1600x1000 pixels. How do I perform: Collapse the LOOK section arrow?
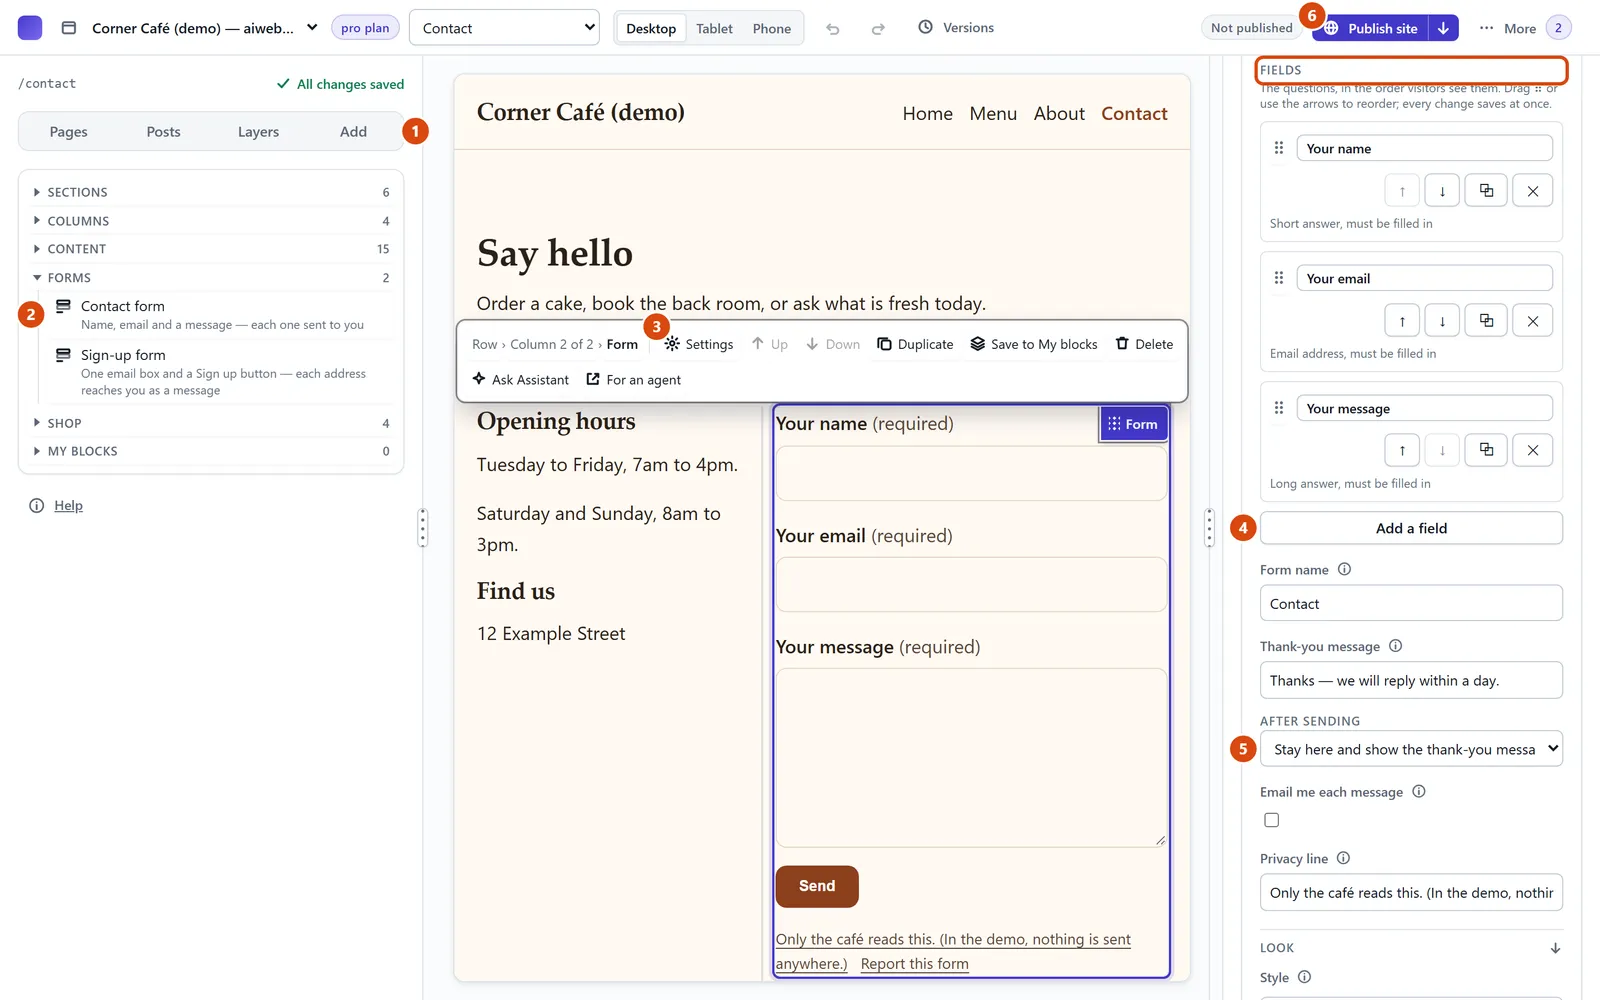click(1555, 948)
